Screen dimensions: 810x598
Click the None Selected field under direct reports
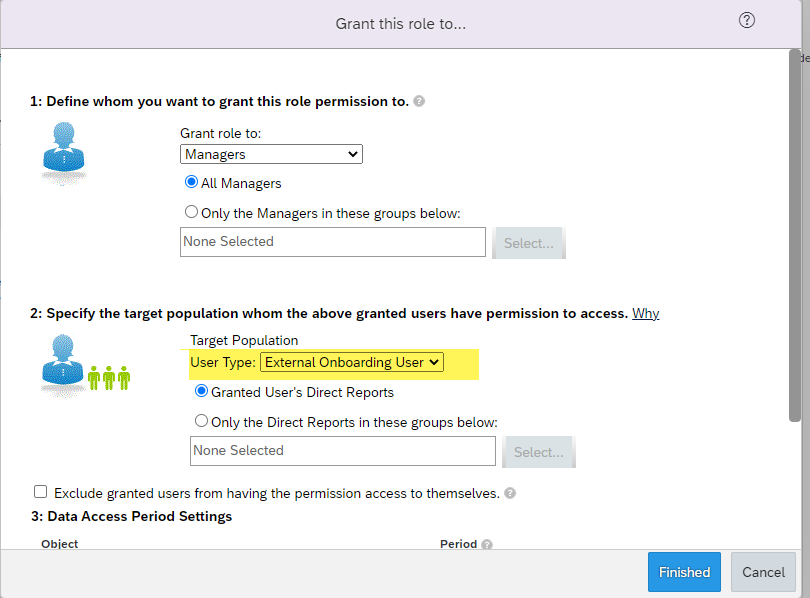(342, 451)
